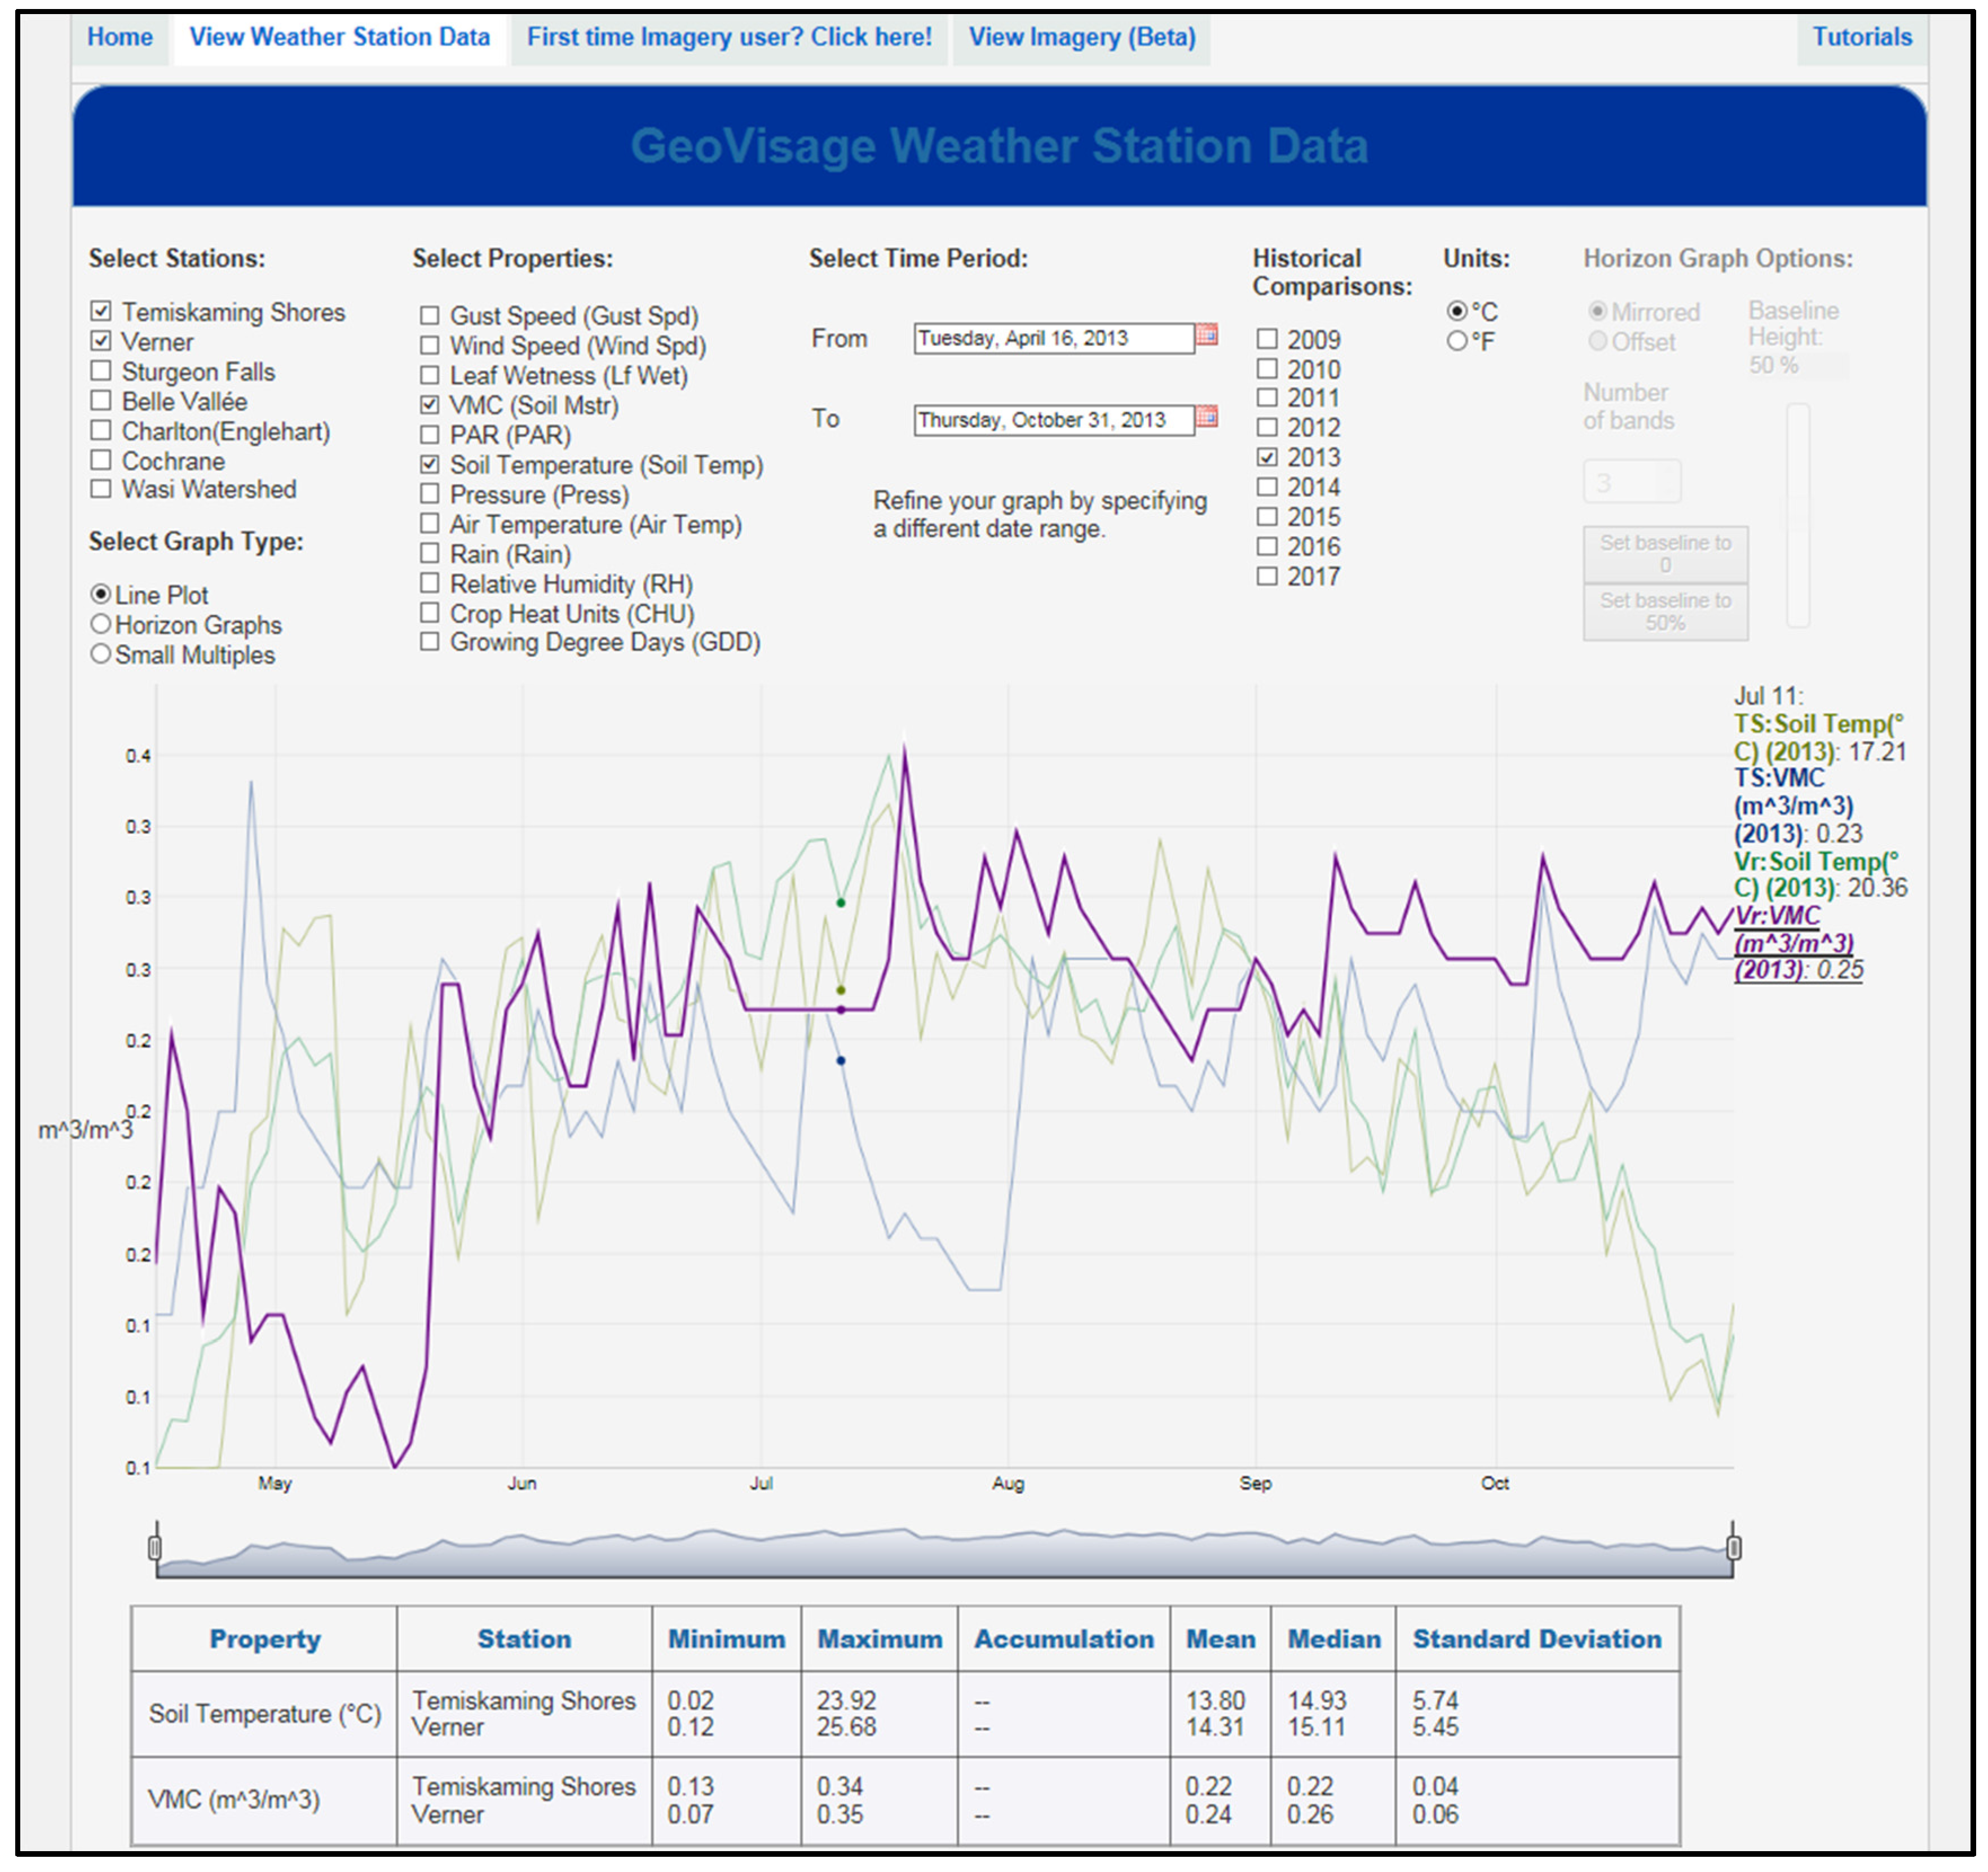1988x1872 pixels.
Task: Click Vr:VMC legend entry
Action: [x=1798, y=943]
